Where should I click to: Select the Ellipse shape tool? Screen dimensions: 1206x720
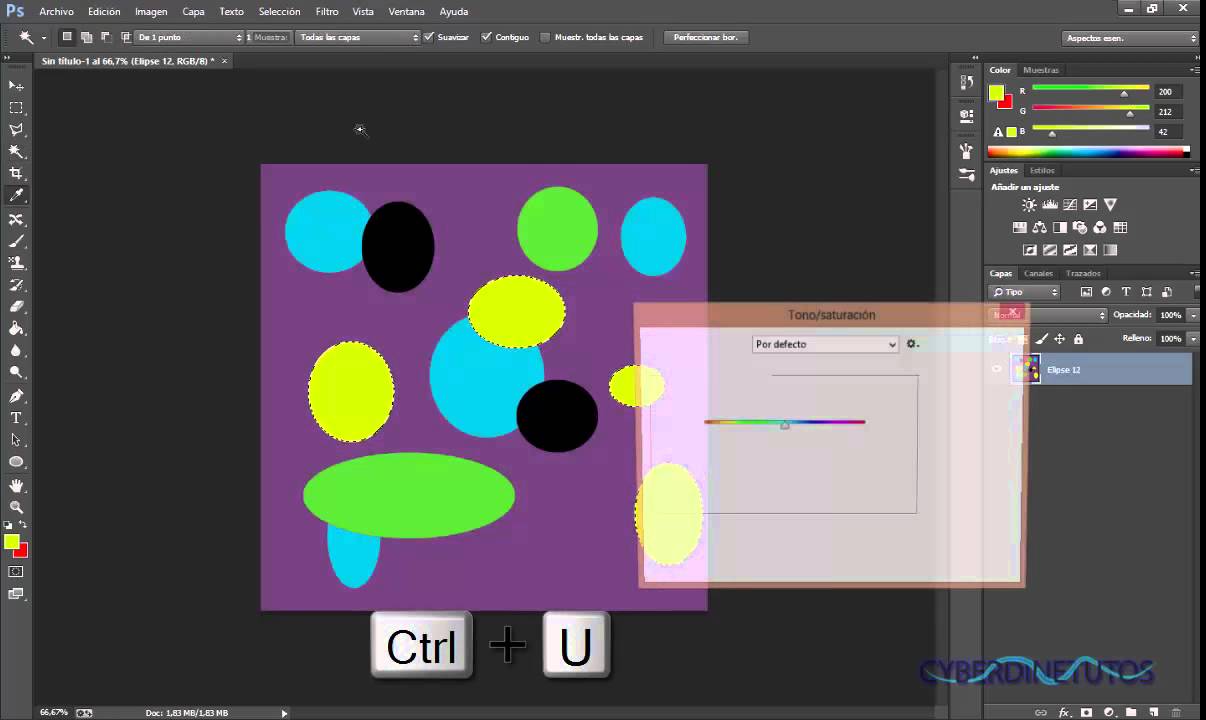[x=16, y=462]
